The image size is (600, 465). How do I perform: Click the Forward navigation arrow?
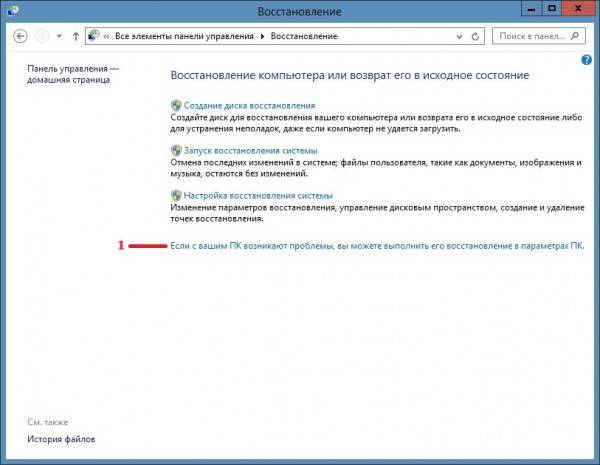[41, 35]
